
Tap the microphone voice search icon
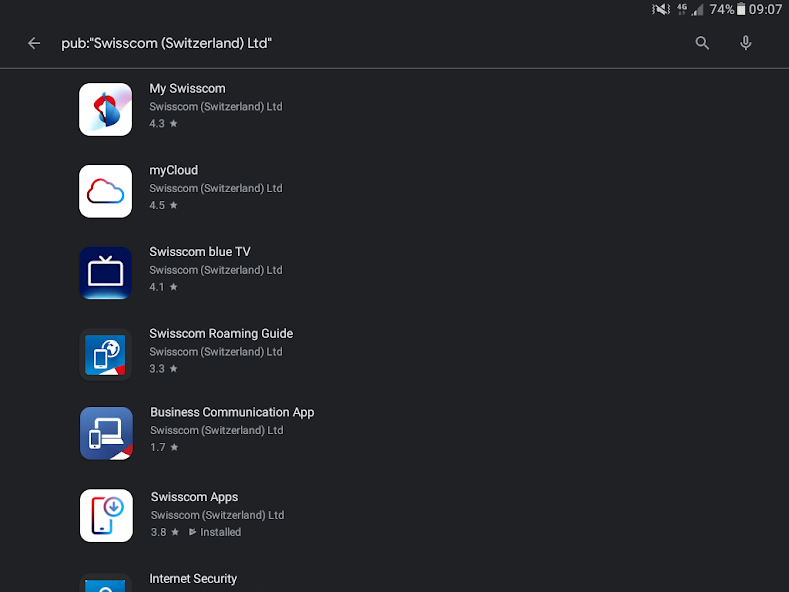pos(746,43)
